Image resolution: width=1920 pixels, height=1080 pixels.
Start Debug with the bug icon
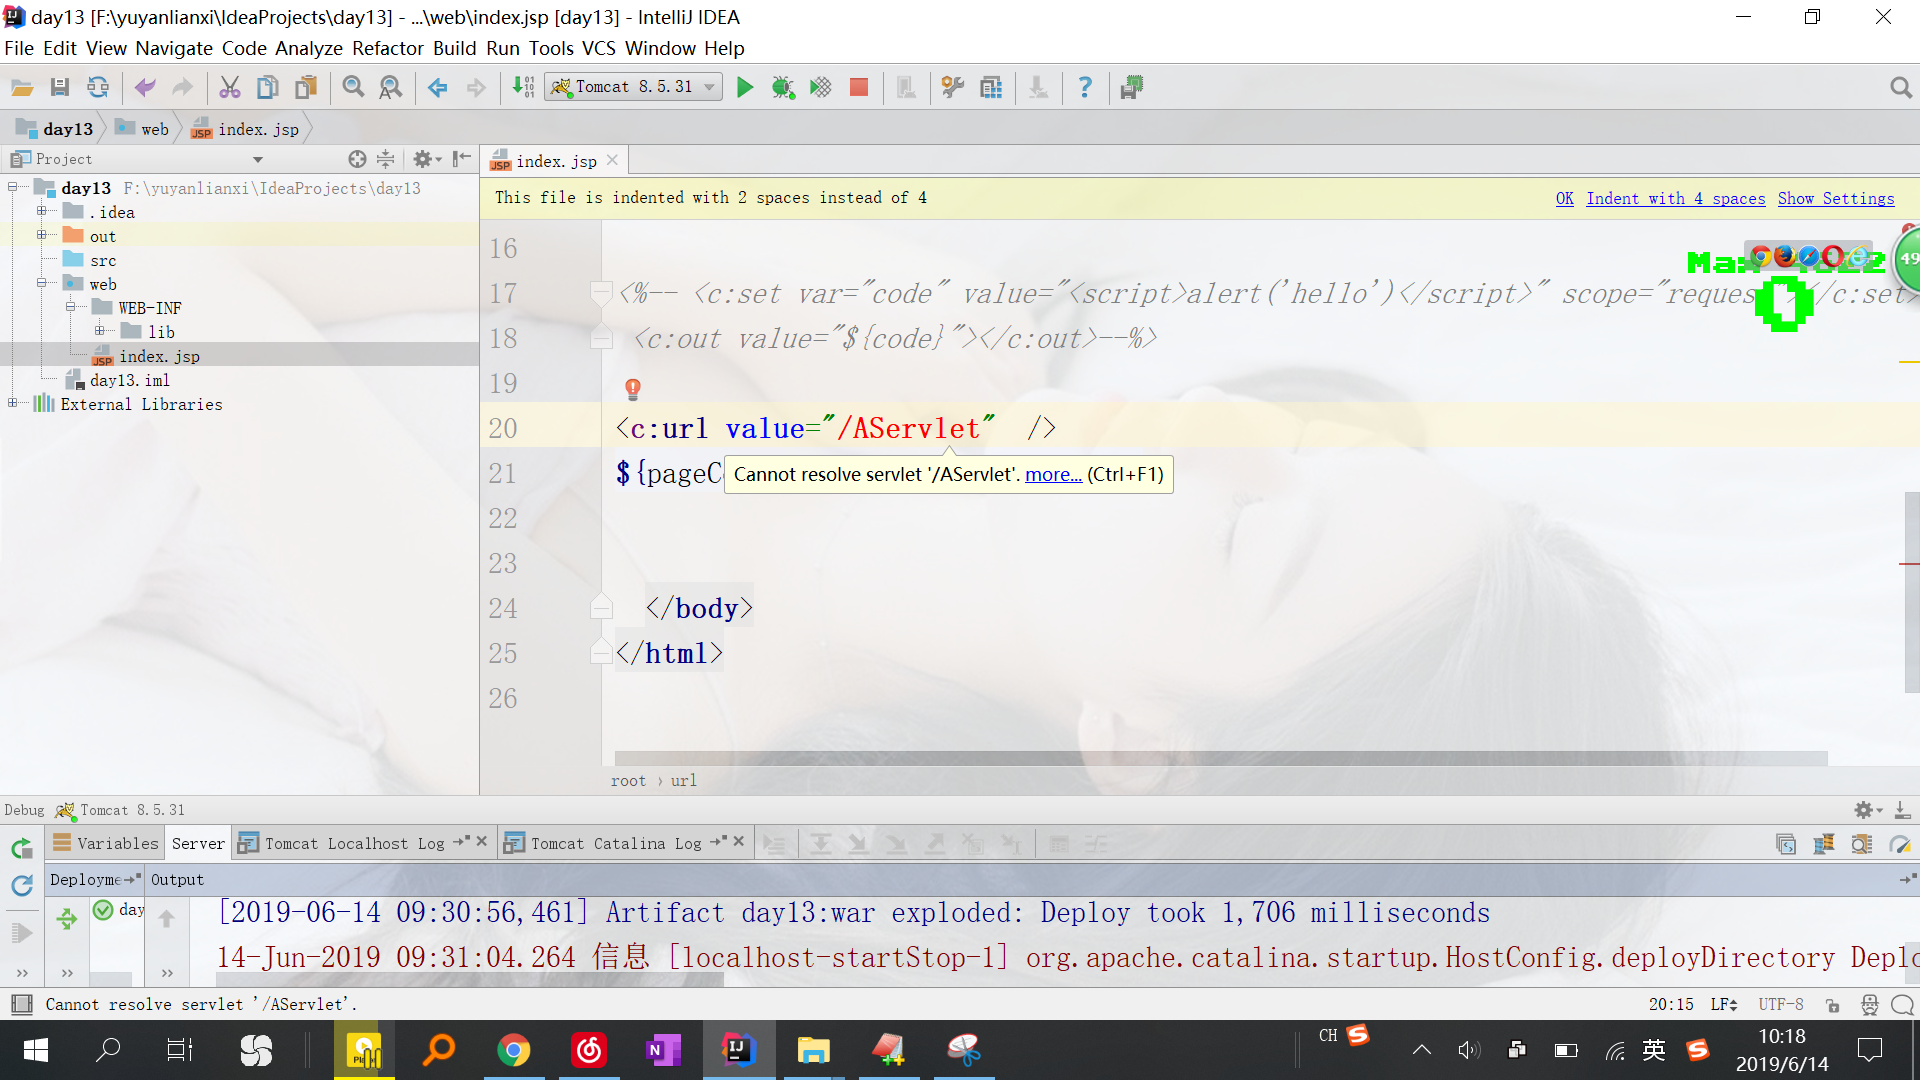[783, 88]
